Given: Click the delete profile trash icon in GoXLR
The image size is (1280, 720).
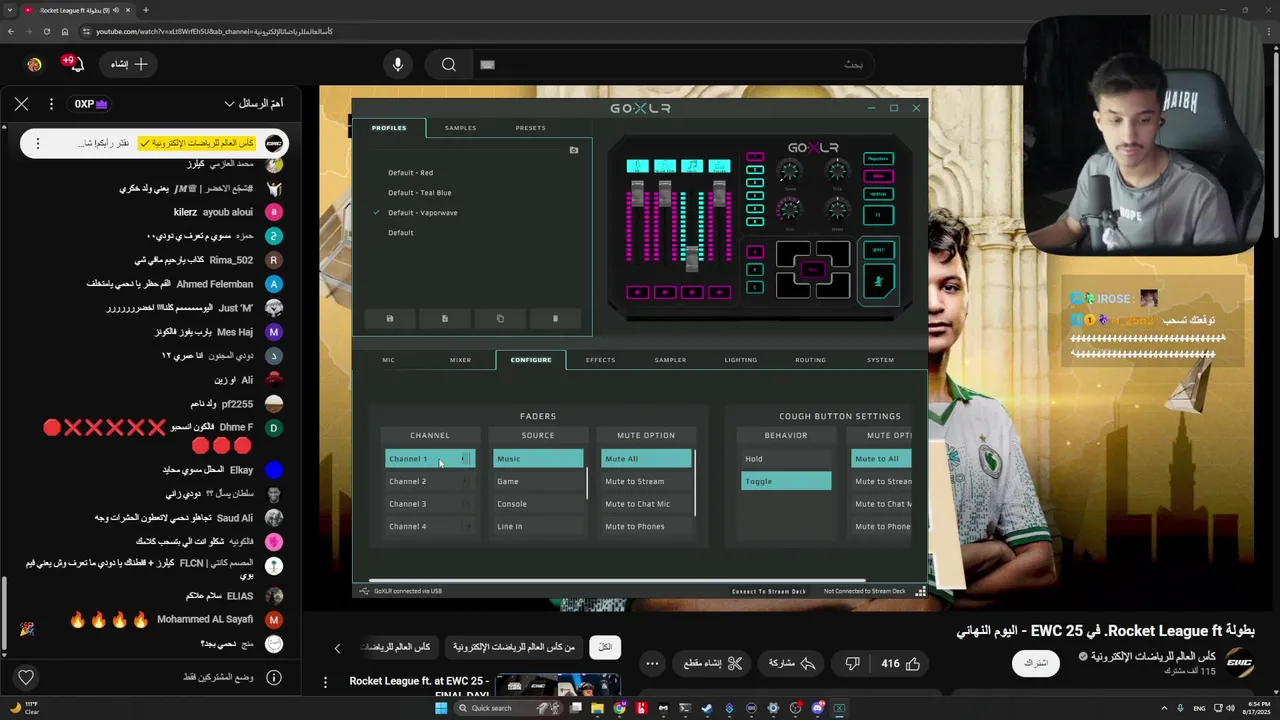Looking at the screenshot, I should point(555,319).
